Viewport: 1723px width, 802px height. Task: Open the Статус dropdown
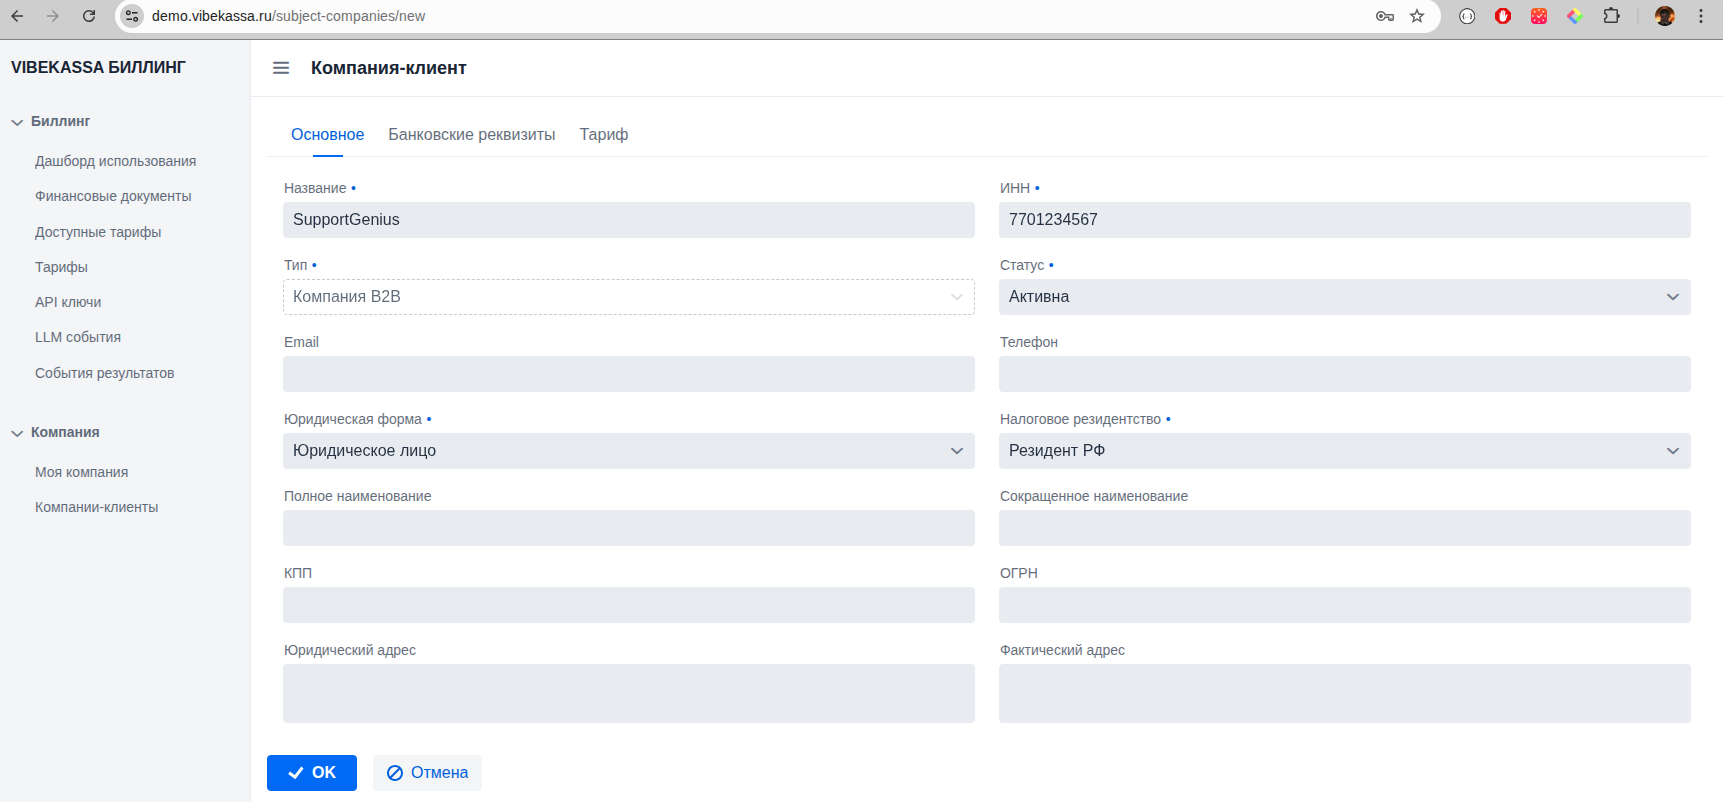coord(1344,297)
